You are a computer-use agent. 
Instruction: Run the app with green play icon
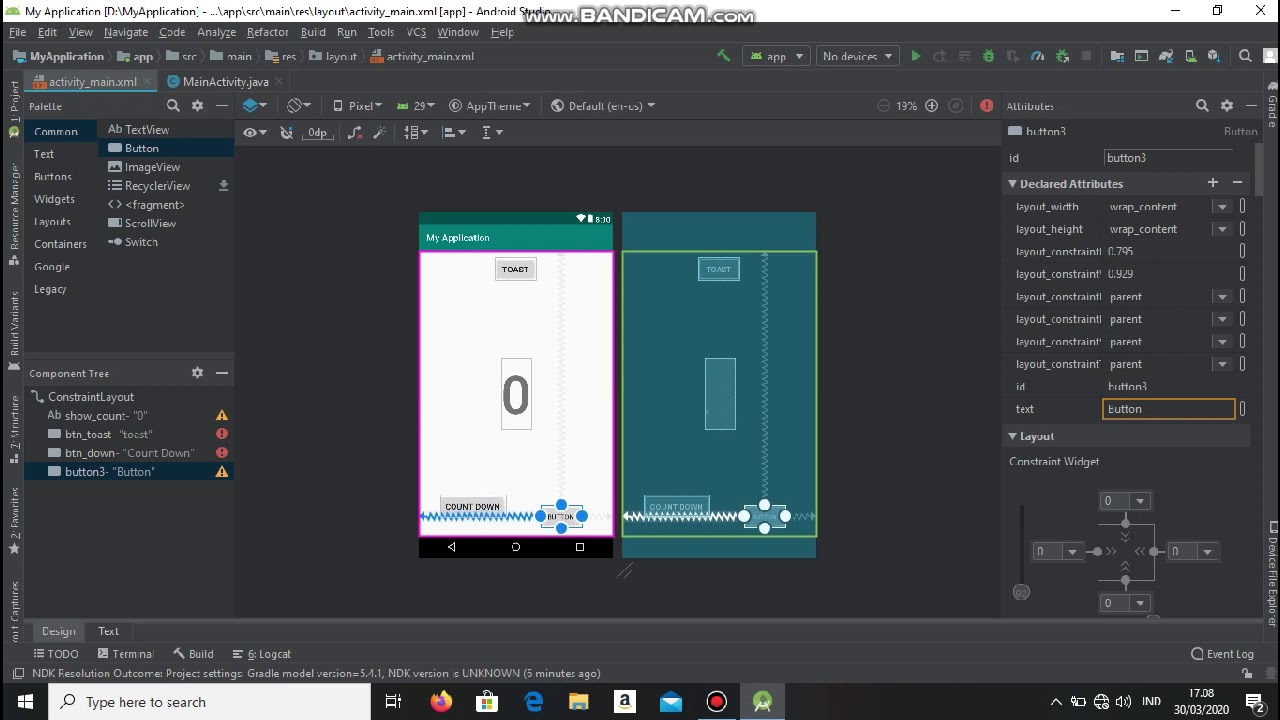(x=915, y=56)
